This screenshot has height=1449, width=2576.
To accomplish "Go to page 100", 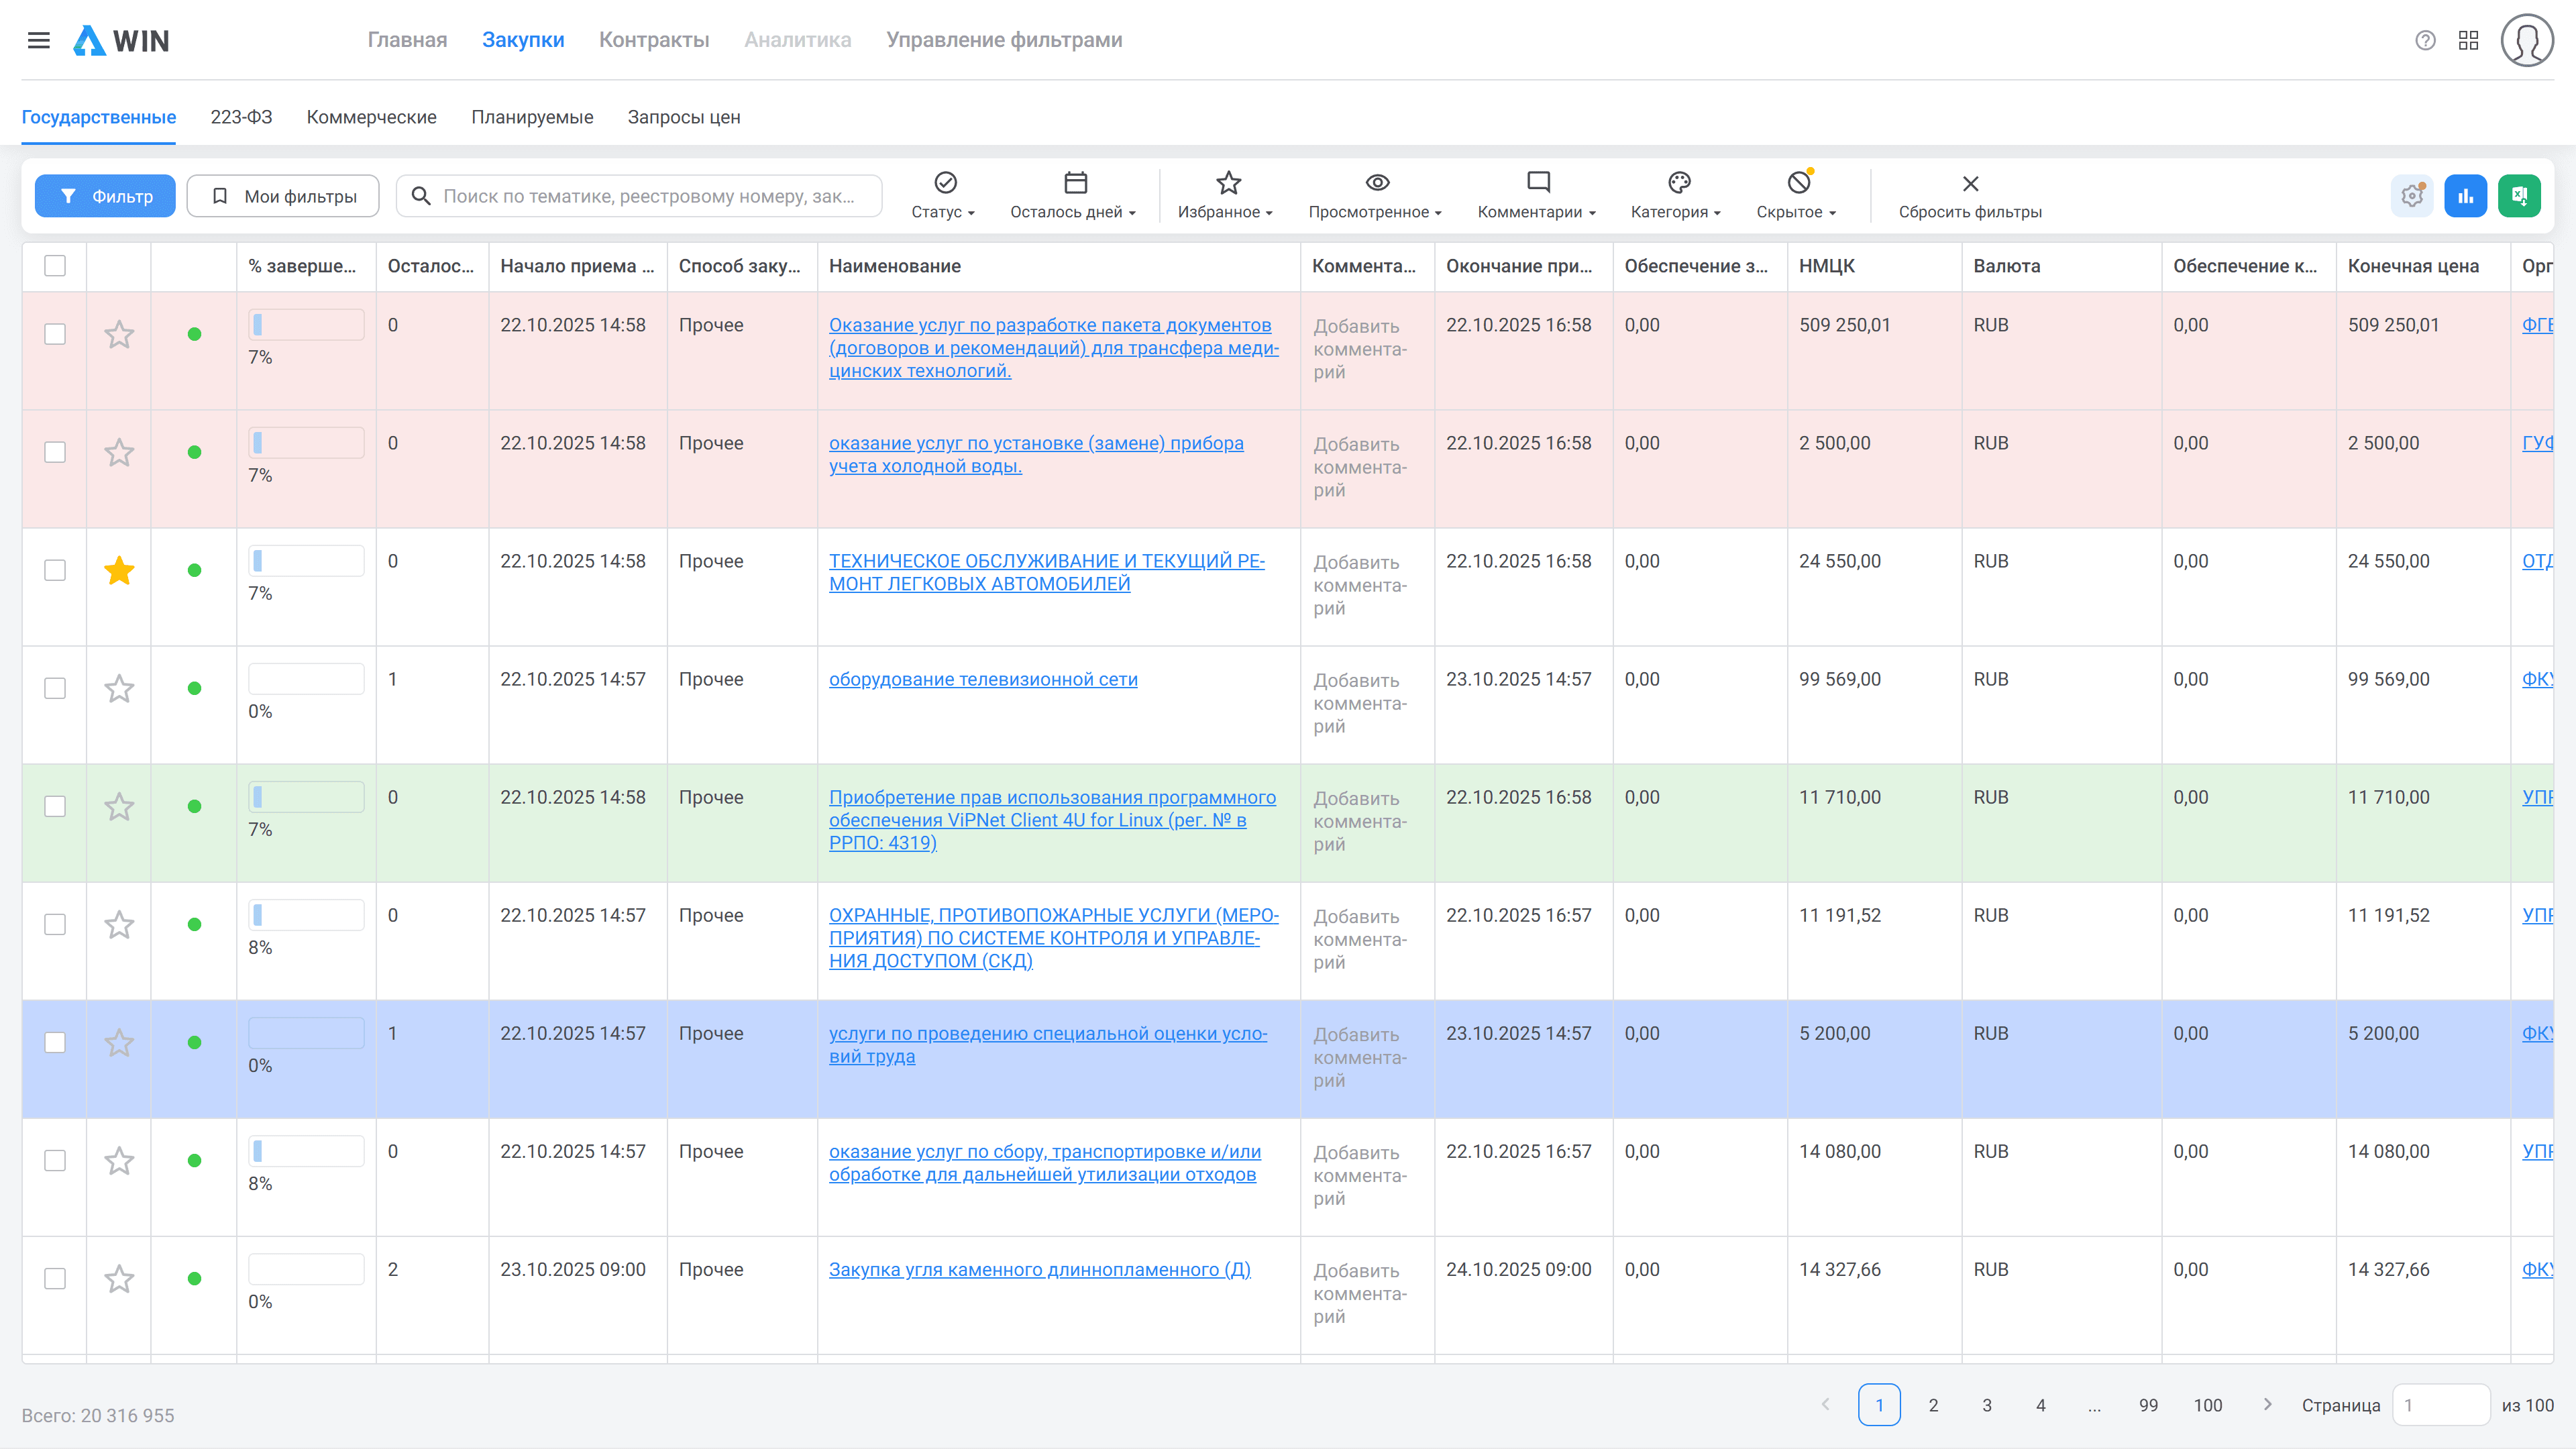I will pyautogui.click(x=2208, y=1405).
